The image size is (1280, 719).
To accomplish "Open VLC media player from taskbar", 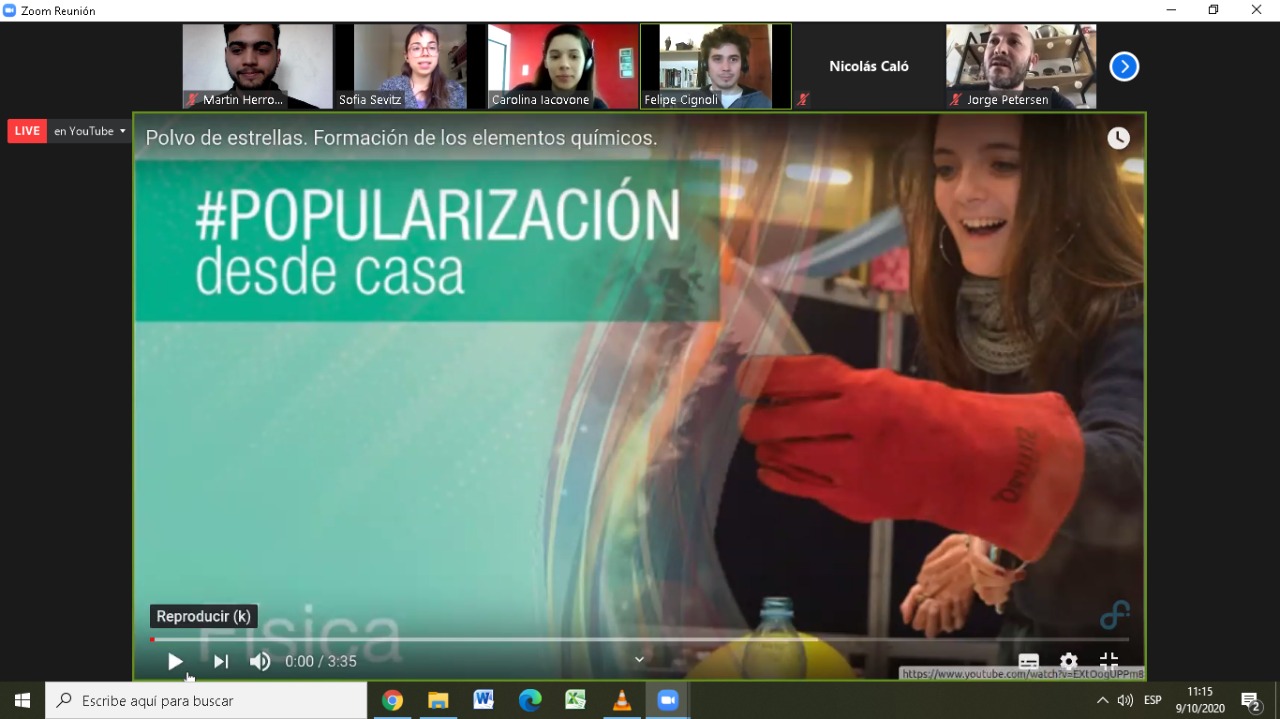I will tap(621, 700).
